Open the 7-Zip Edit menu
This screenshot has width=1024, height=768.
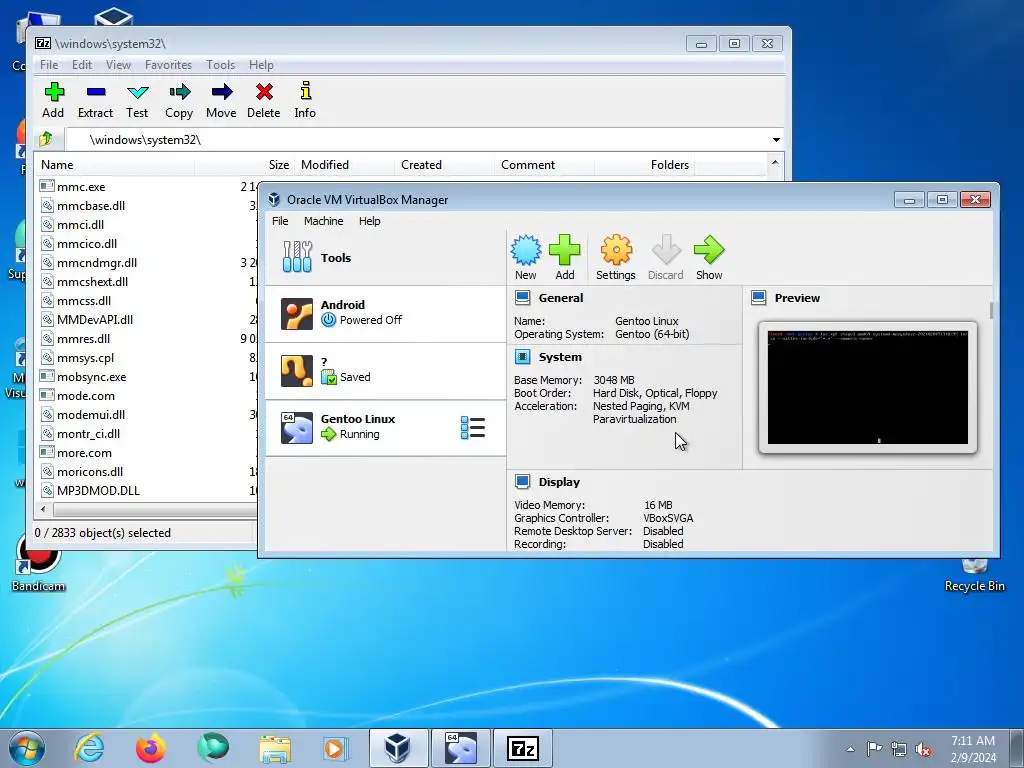point(82,65)
